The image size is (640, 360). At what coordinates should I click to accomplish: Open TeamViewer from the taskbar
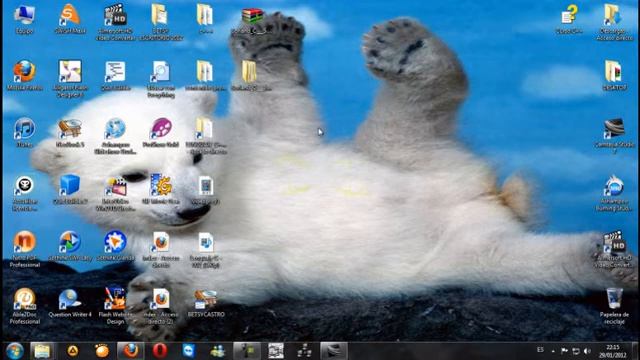pos(189,351)
